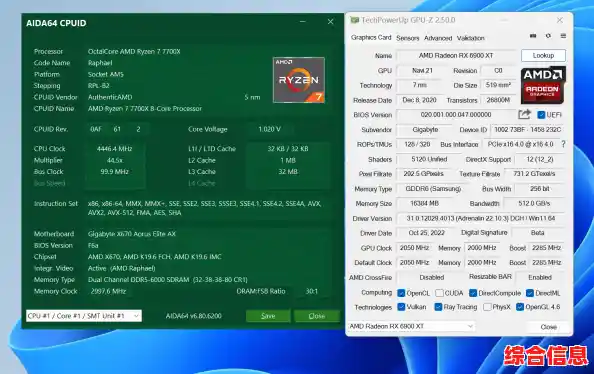This screenshot has width=594, height=374.
Task: Click the Subvendor Gigabyte field
Action: [425, 130]
